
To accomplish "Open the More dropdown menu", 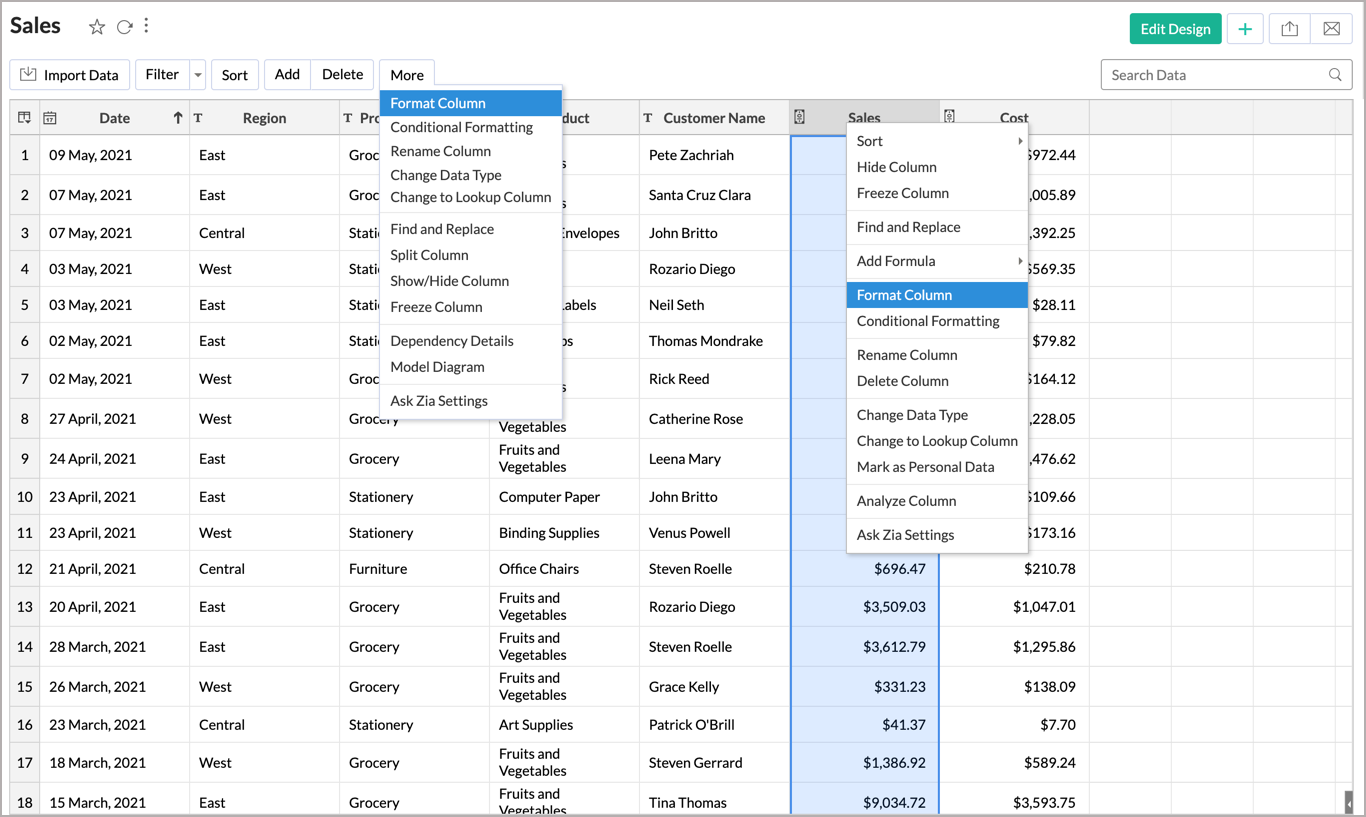I will (407, 75).
